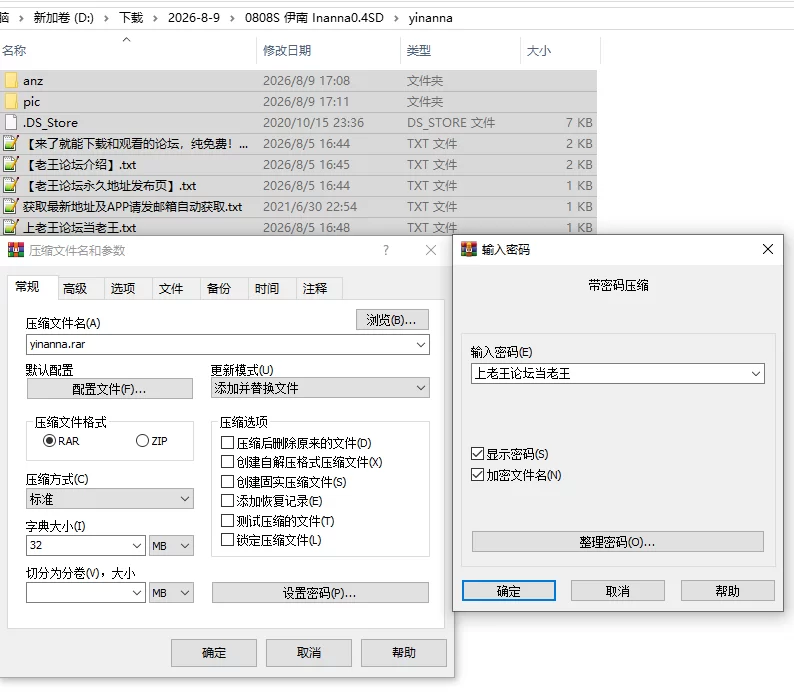The height and width of the screenshot is (696, 794).
Task: Expand breadcrumb chevron after 下载
Action: click(155, 18)
